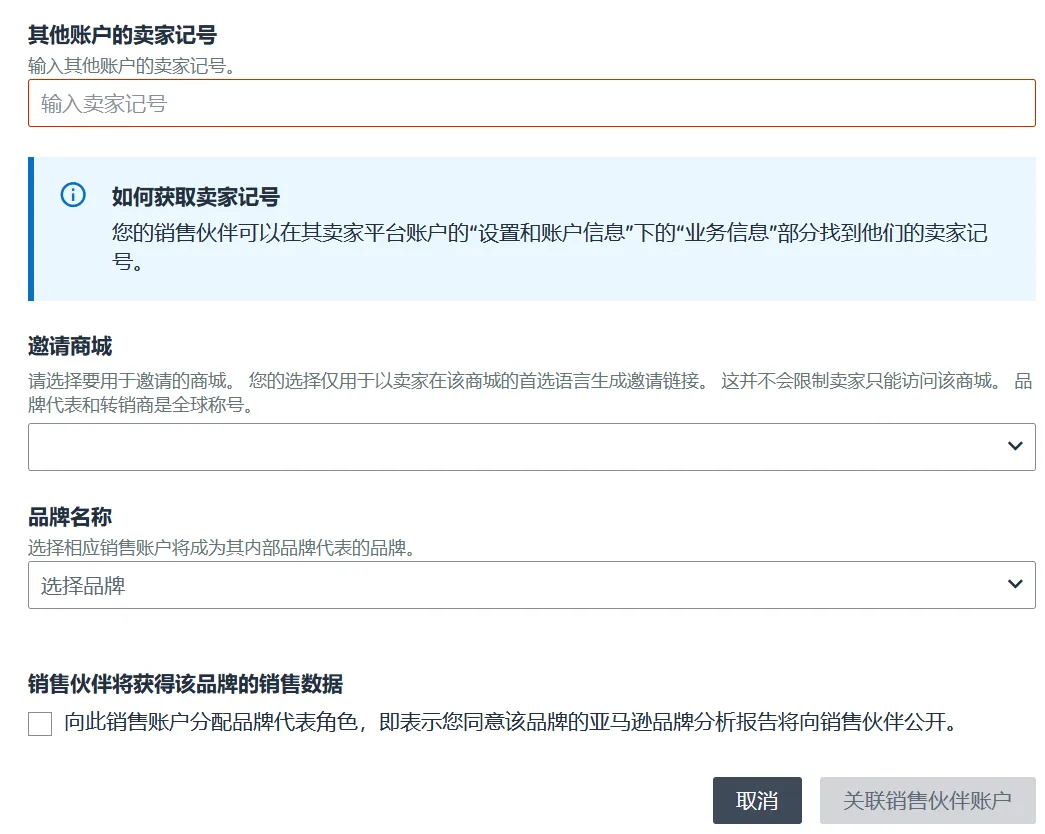Click the chevron arrow in 选择品牌 dropdown

point(1015,584)
